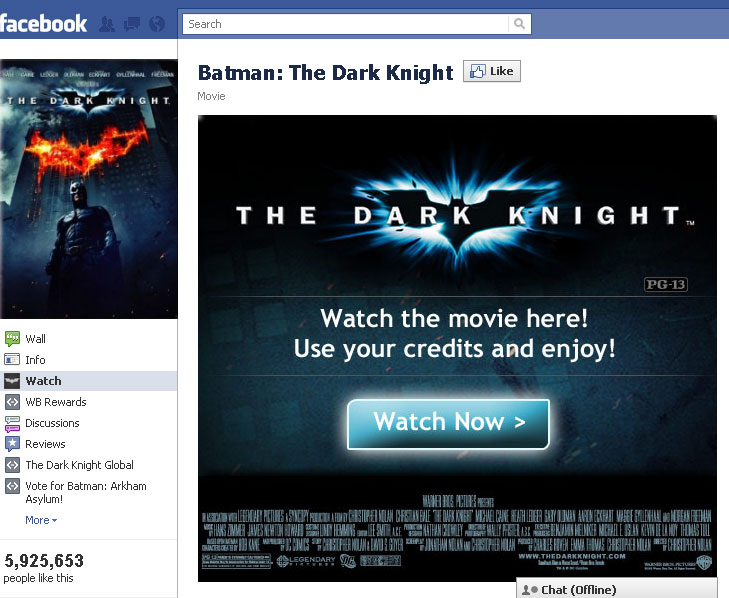Click the Reviews star icon
Screen dimensions: 729x598
12,444
